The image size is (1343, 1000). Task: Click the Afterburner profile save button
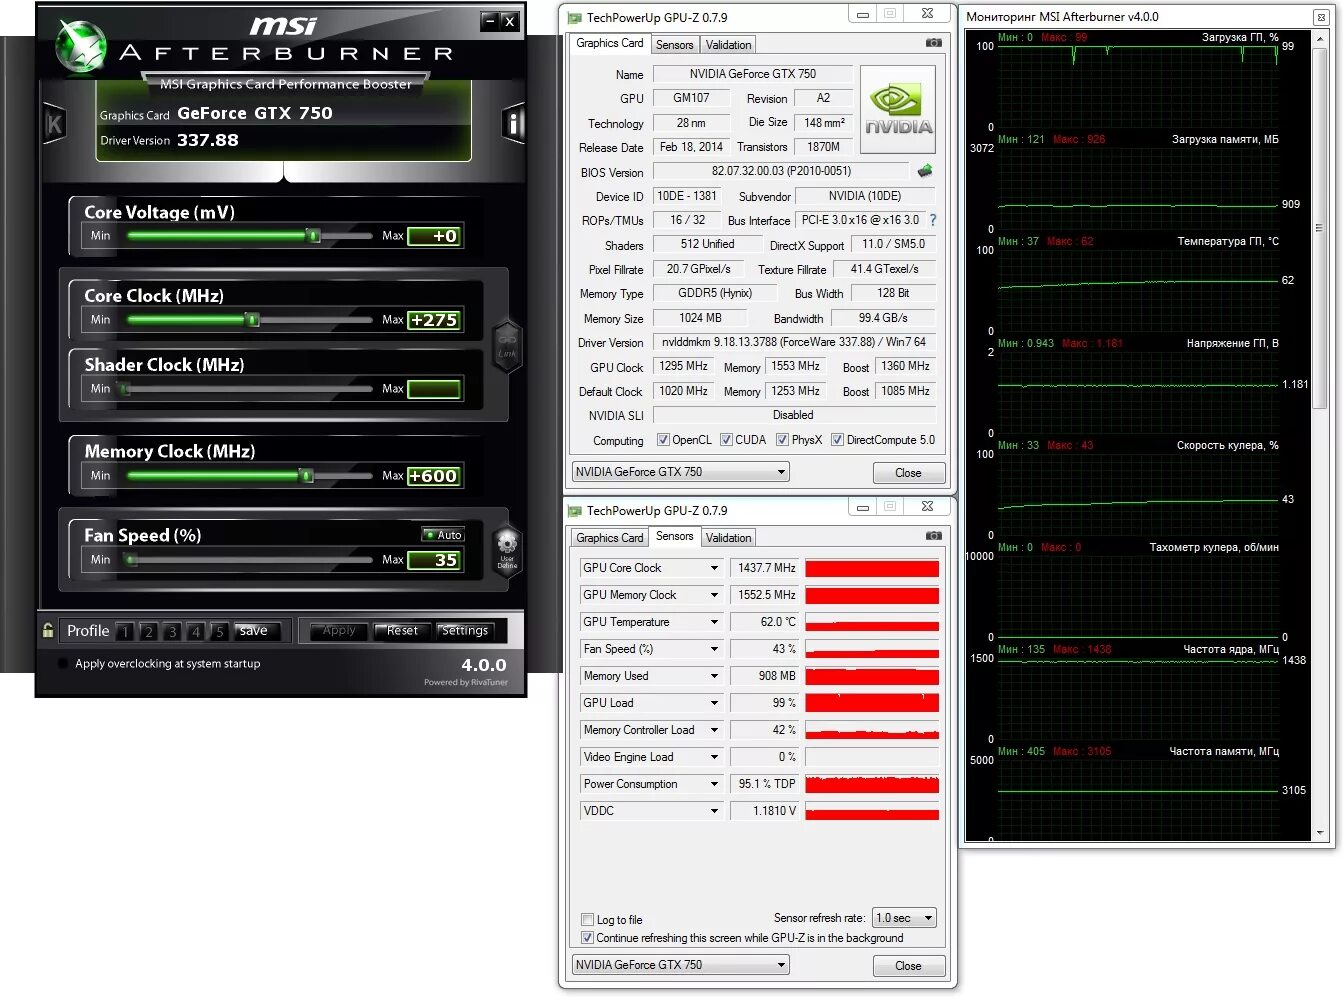coord(254,631)
